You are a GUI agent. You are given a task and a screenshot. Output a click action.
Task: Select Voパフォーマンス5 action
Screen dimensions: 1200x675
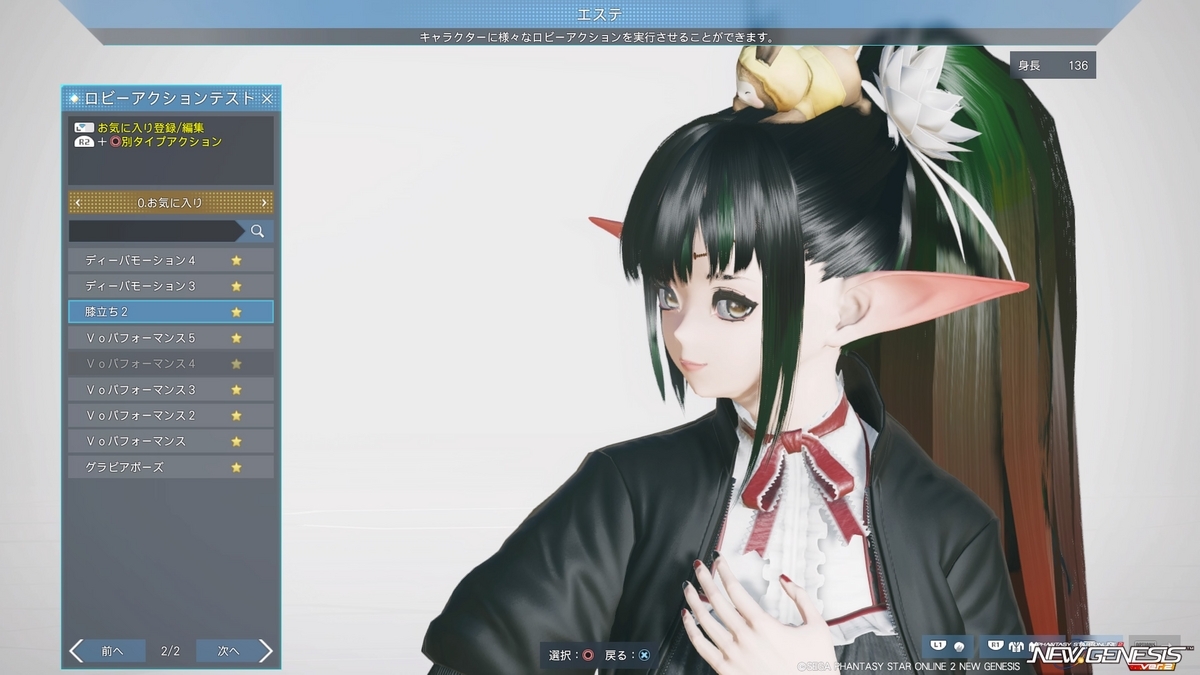point(170,338)
